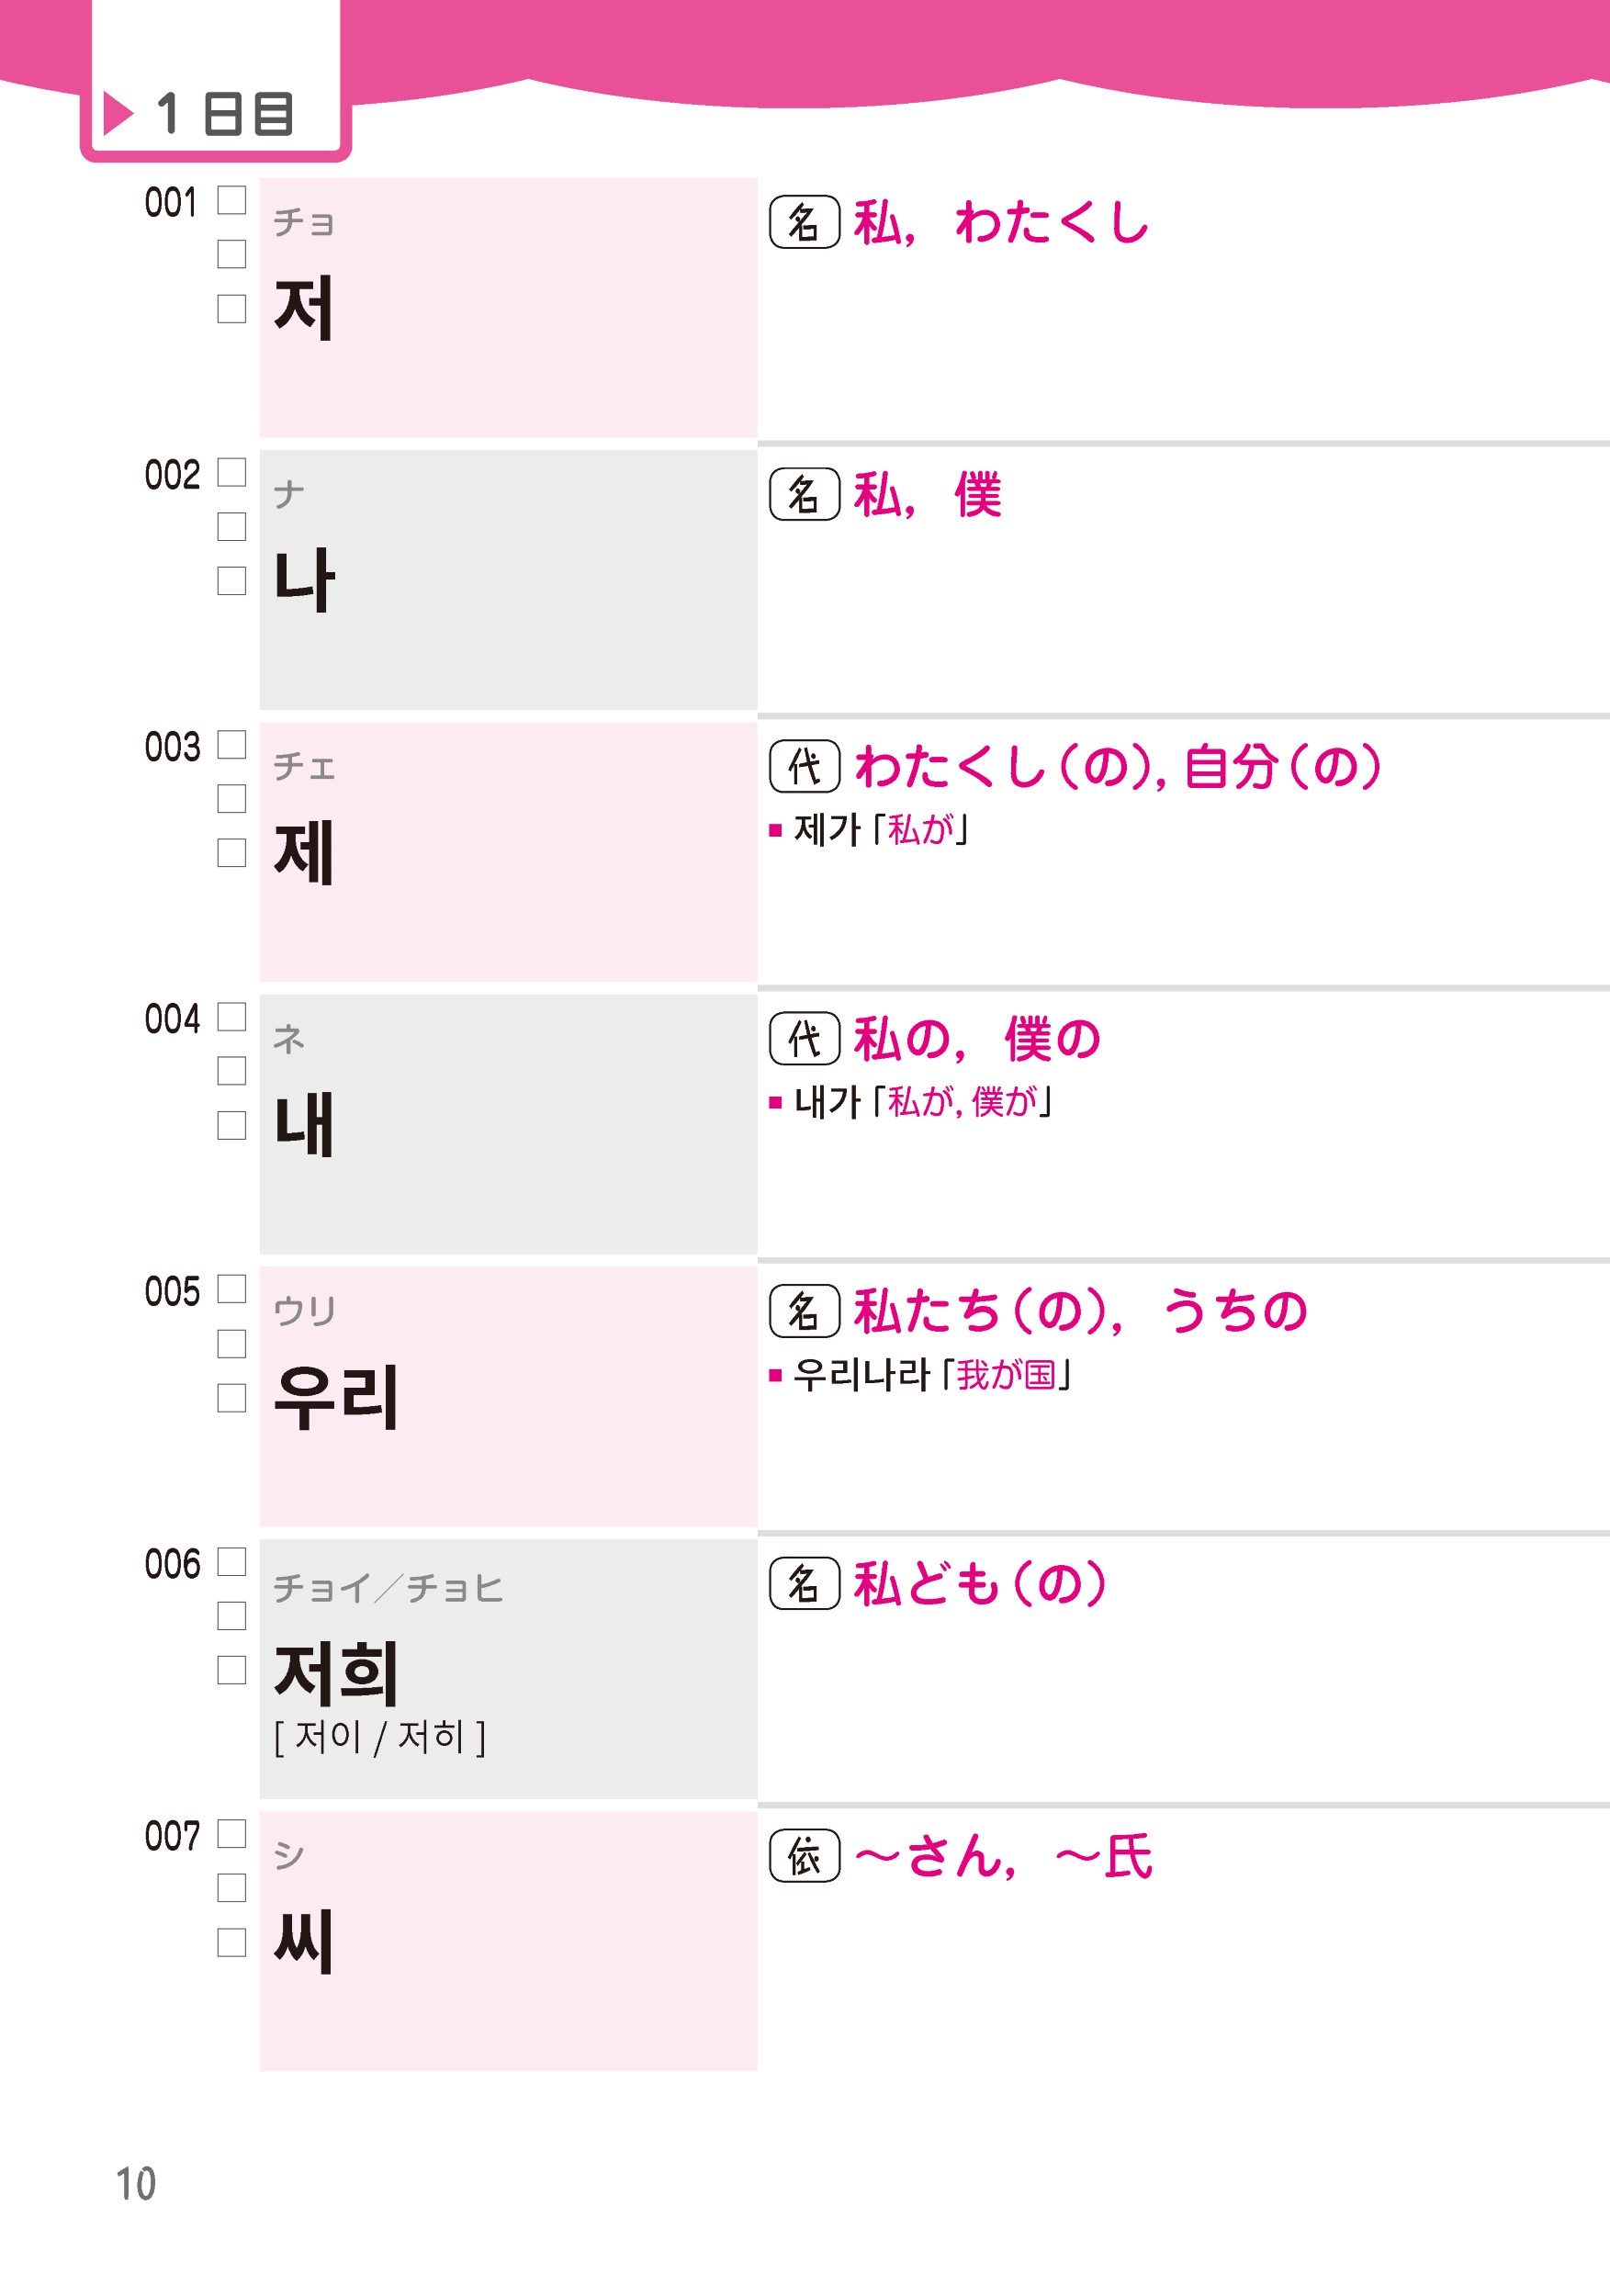Check the first checkbox next to 001

tap(232, 200)
